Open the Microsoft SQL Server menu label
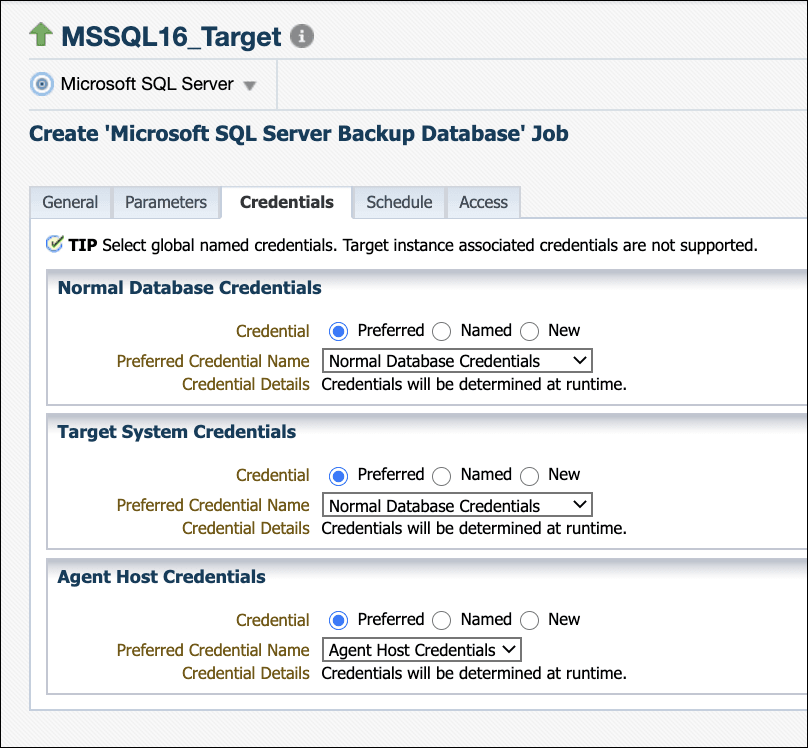808x748 pixels. pyautogui.click(x=147, y=84)
